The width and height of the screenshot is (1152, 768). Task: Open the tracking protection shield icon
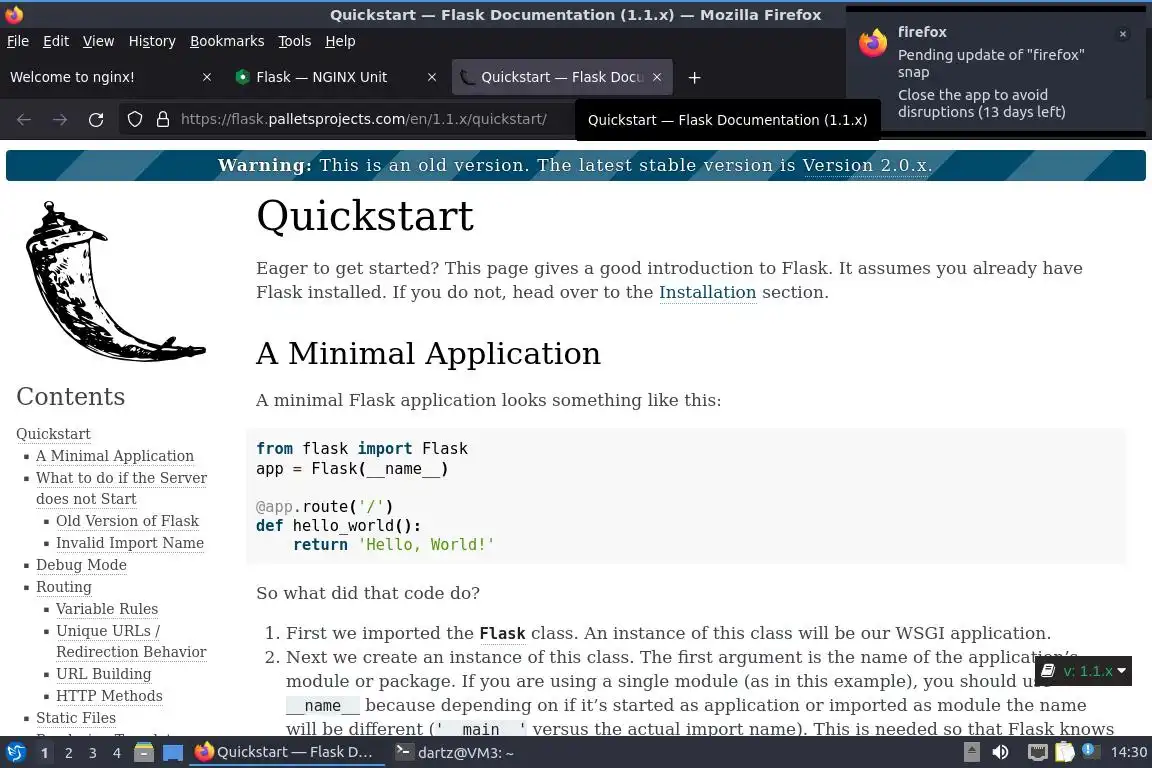pyautogui.click(x=134, y=119)
